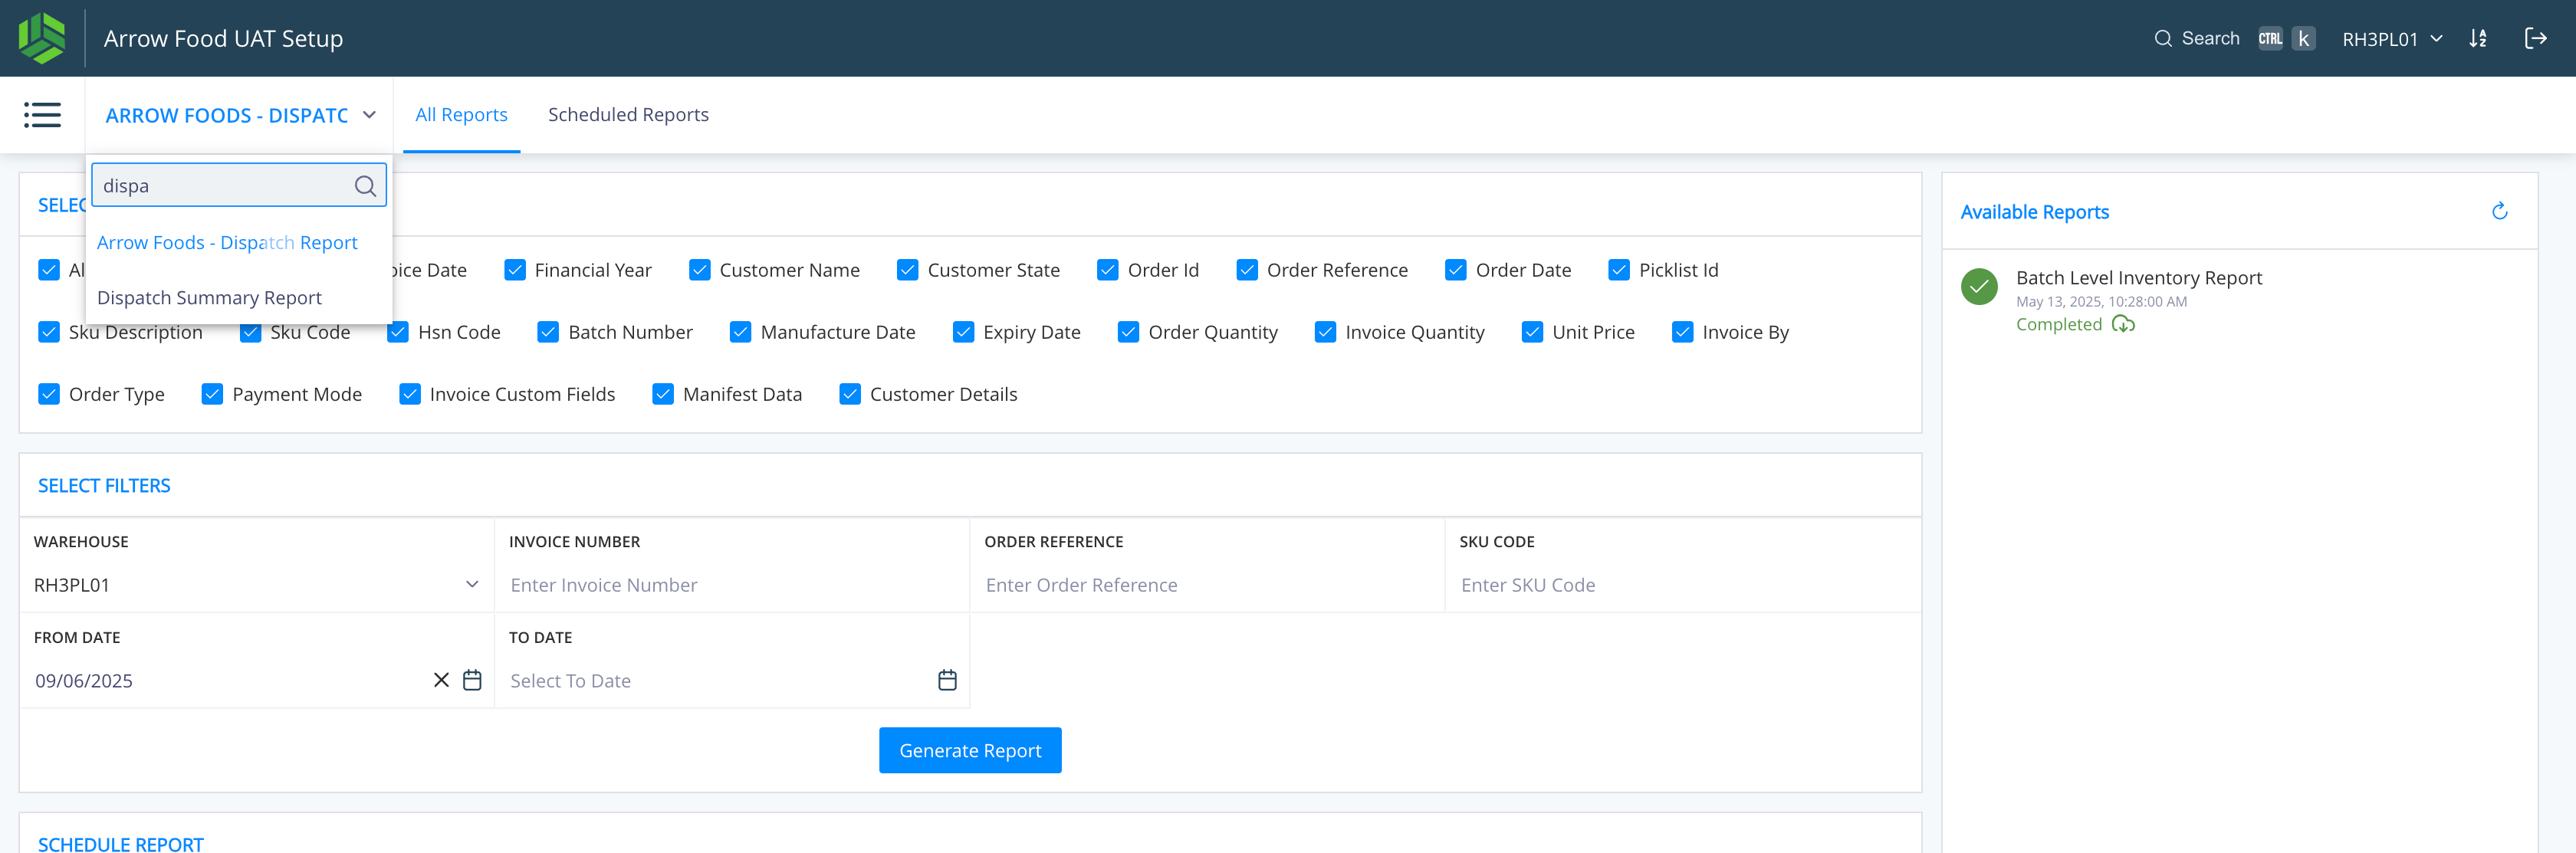The image size is (2576, 853).
Task: Disable Invoice Quantity column
Action: [x=1325, y=332]
